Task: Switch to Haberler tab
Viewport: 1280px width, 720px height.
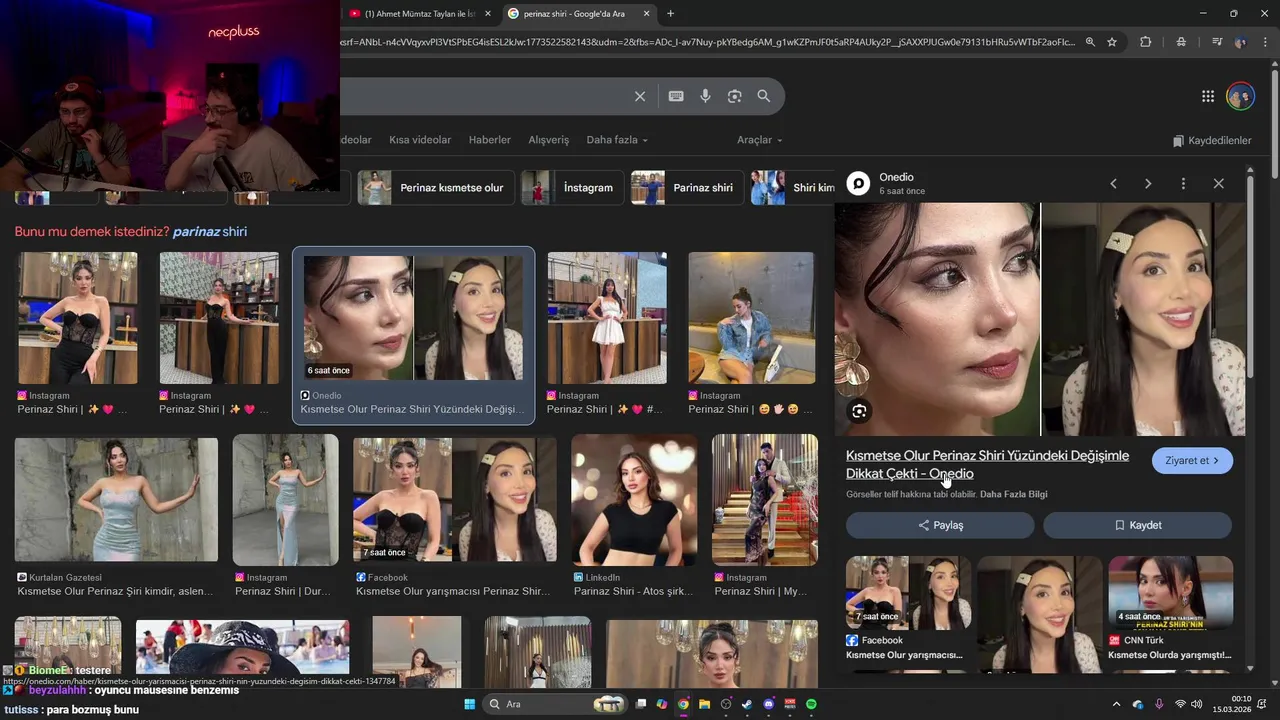Action: [x=490, y=140]
